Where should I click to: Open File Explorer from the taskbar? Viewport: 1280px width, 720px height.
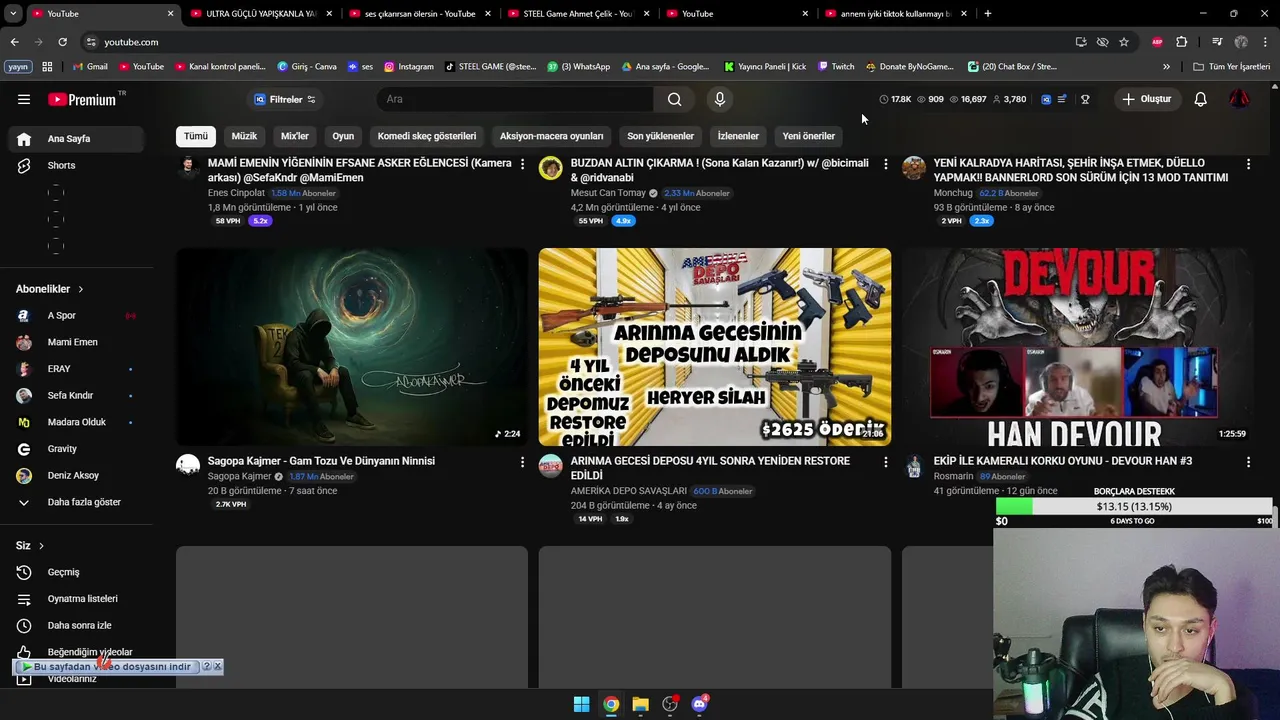coord(640,704)
